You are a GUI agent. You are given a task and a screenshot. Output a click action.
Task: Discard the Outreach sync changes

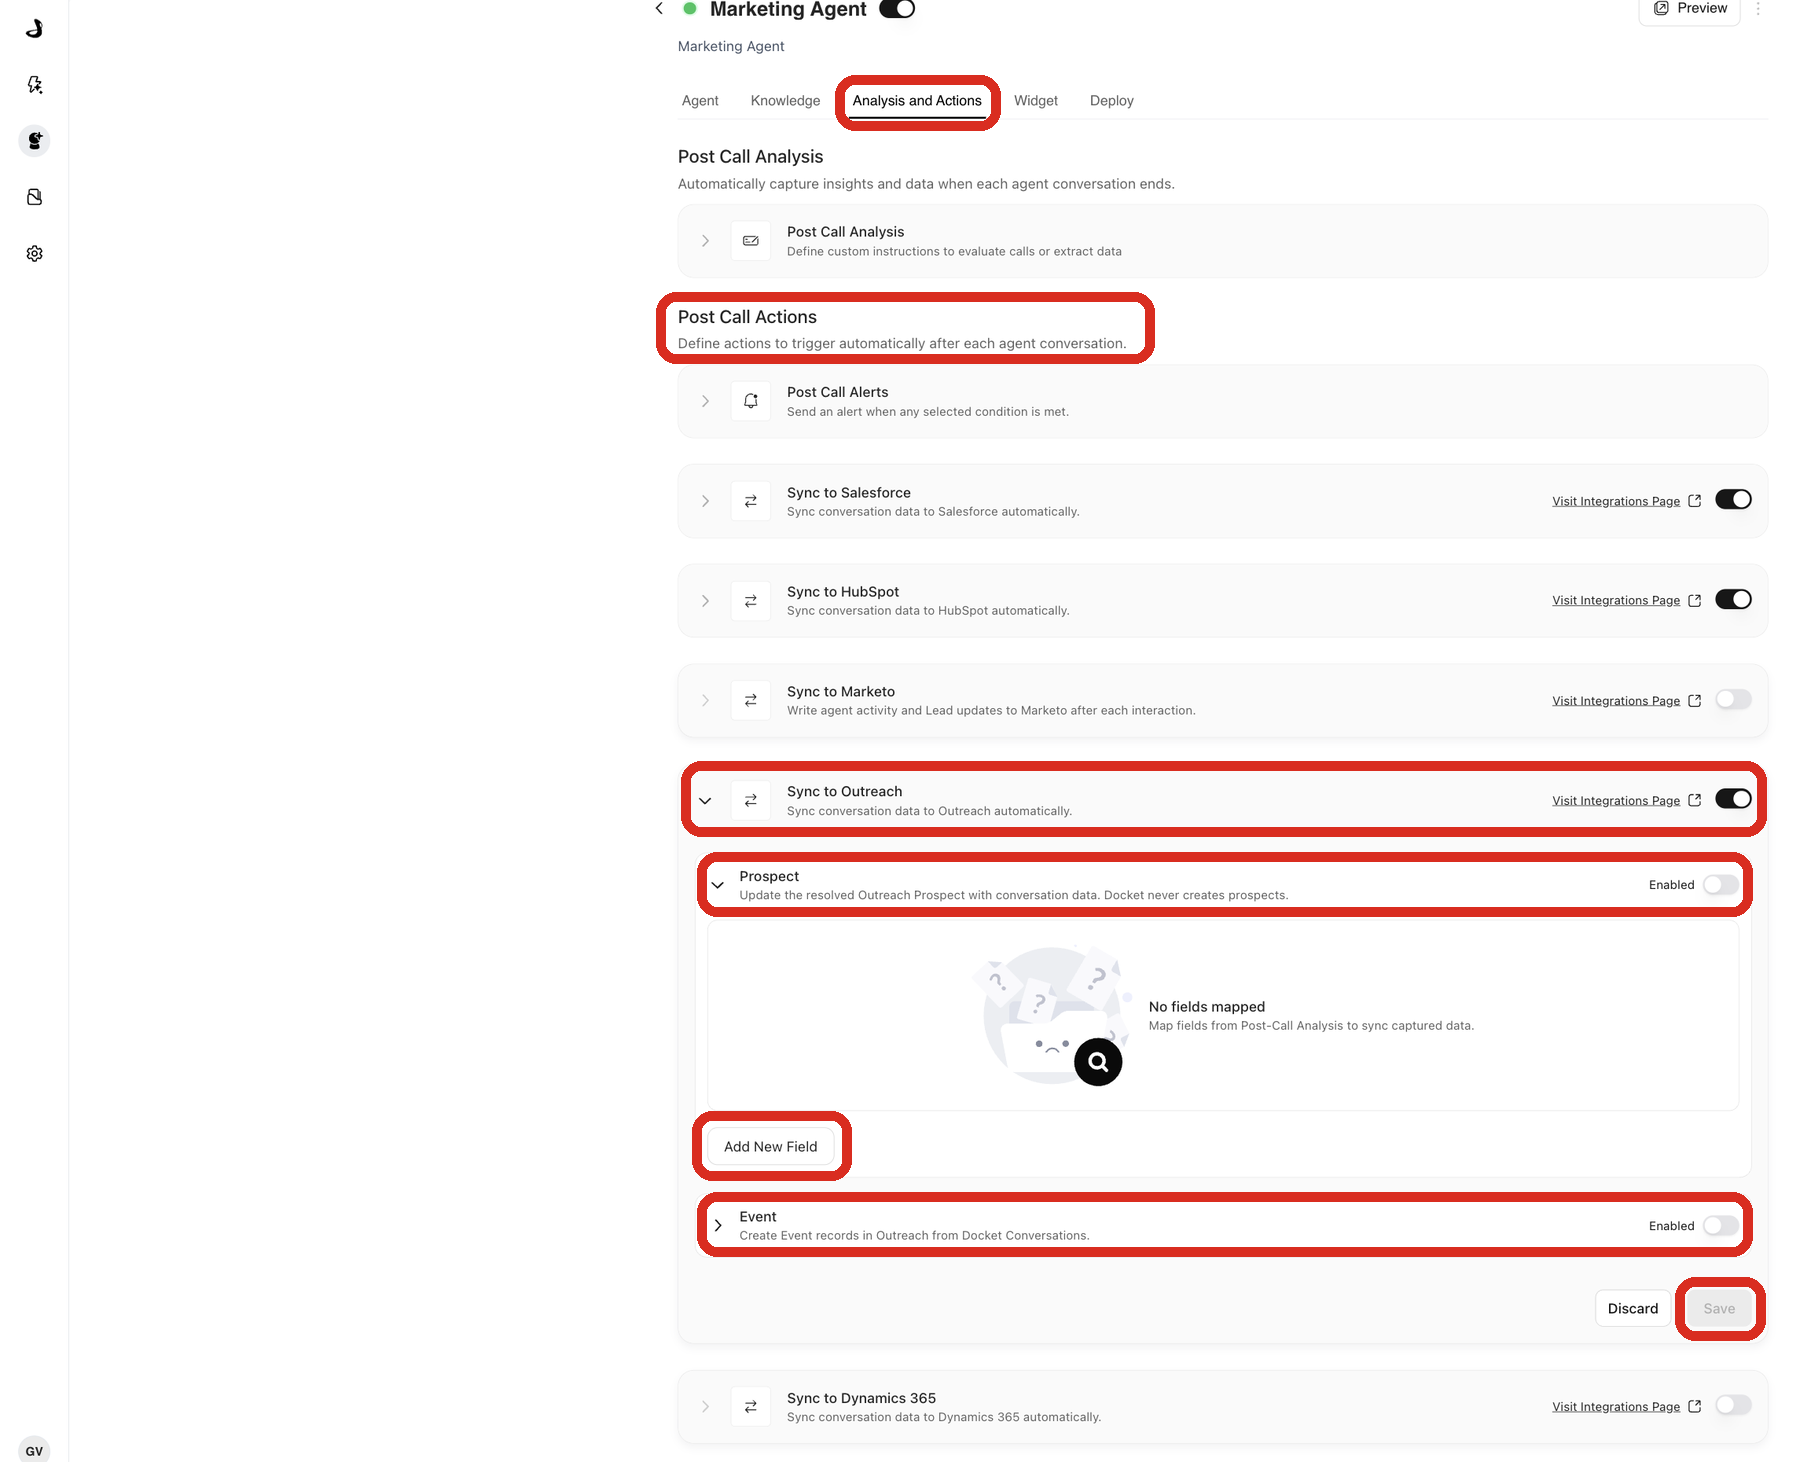1633,1309
